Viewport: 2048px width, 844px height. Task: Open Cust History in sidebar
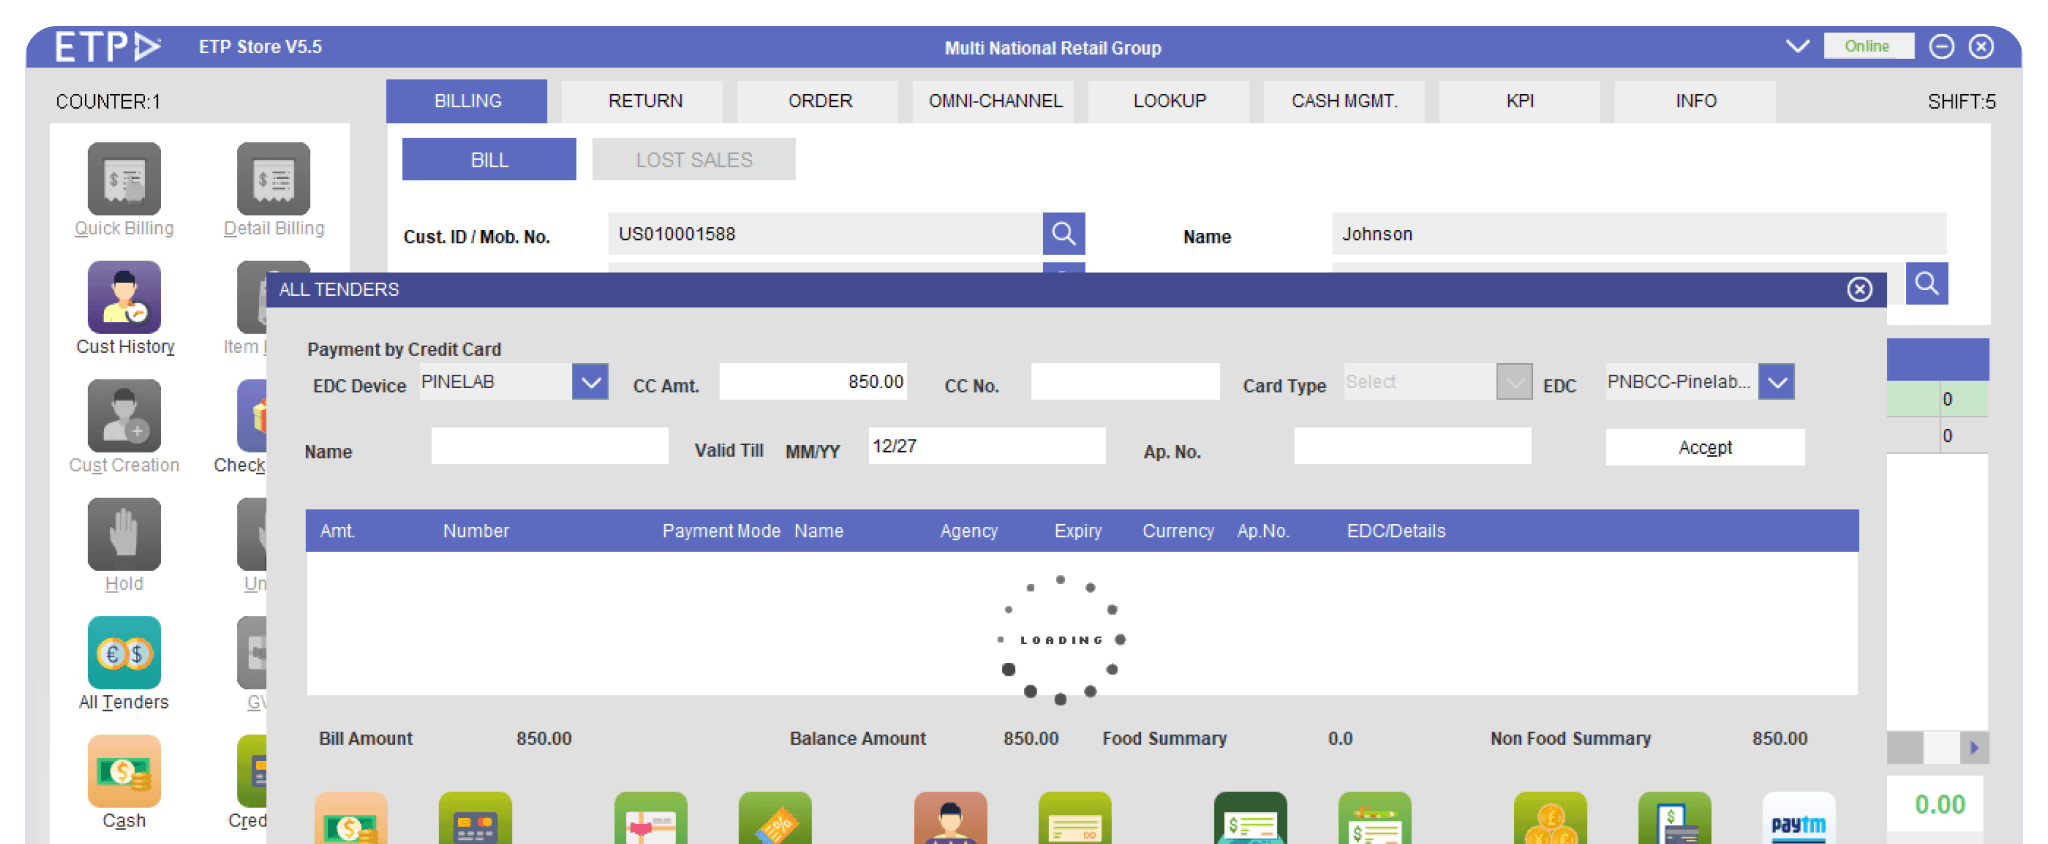click(124, 298)
